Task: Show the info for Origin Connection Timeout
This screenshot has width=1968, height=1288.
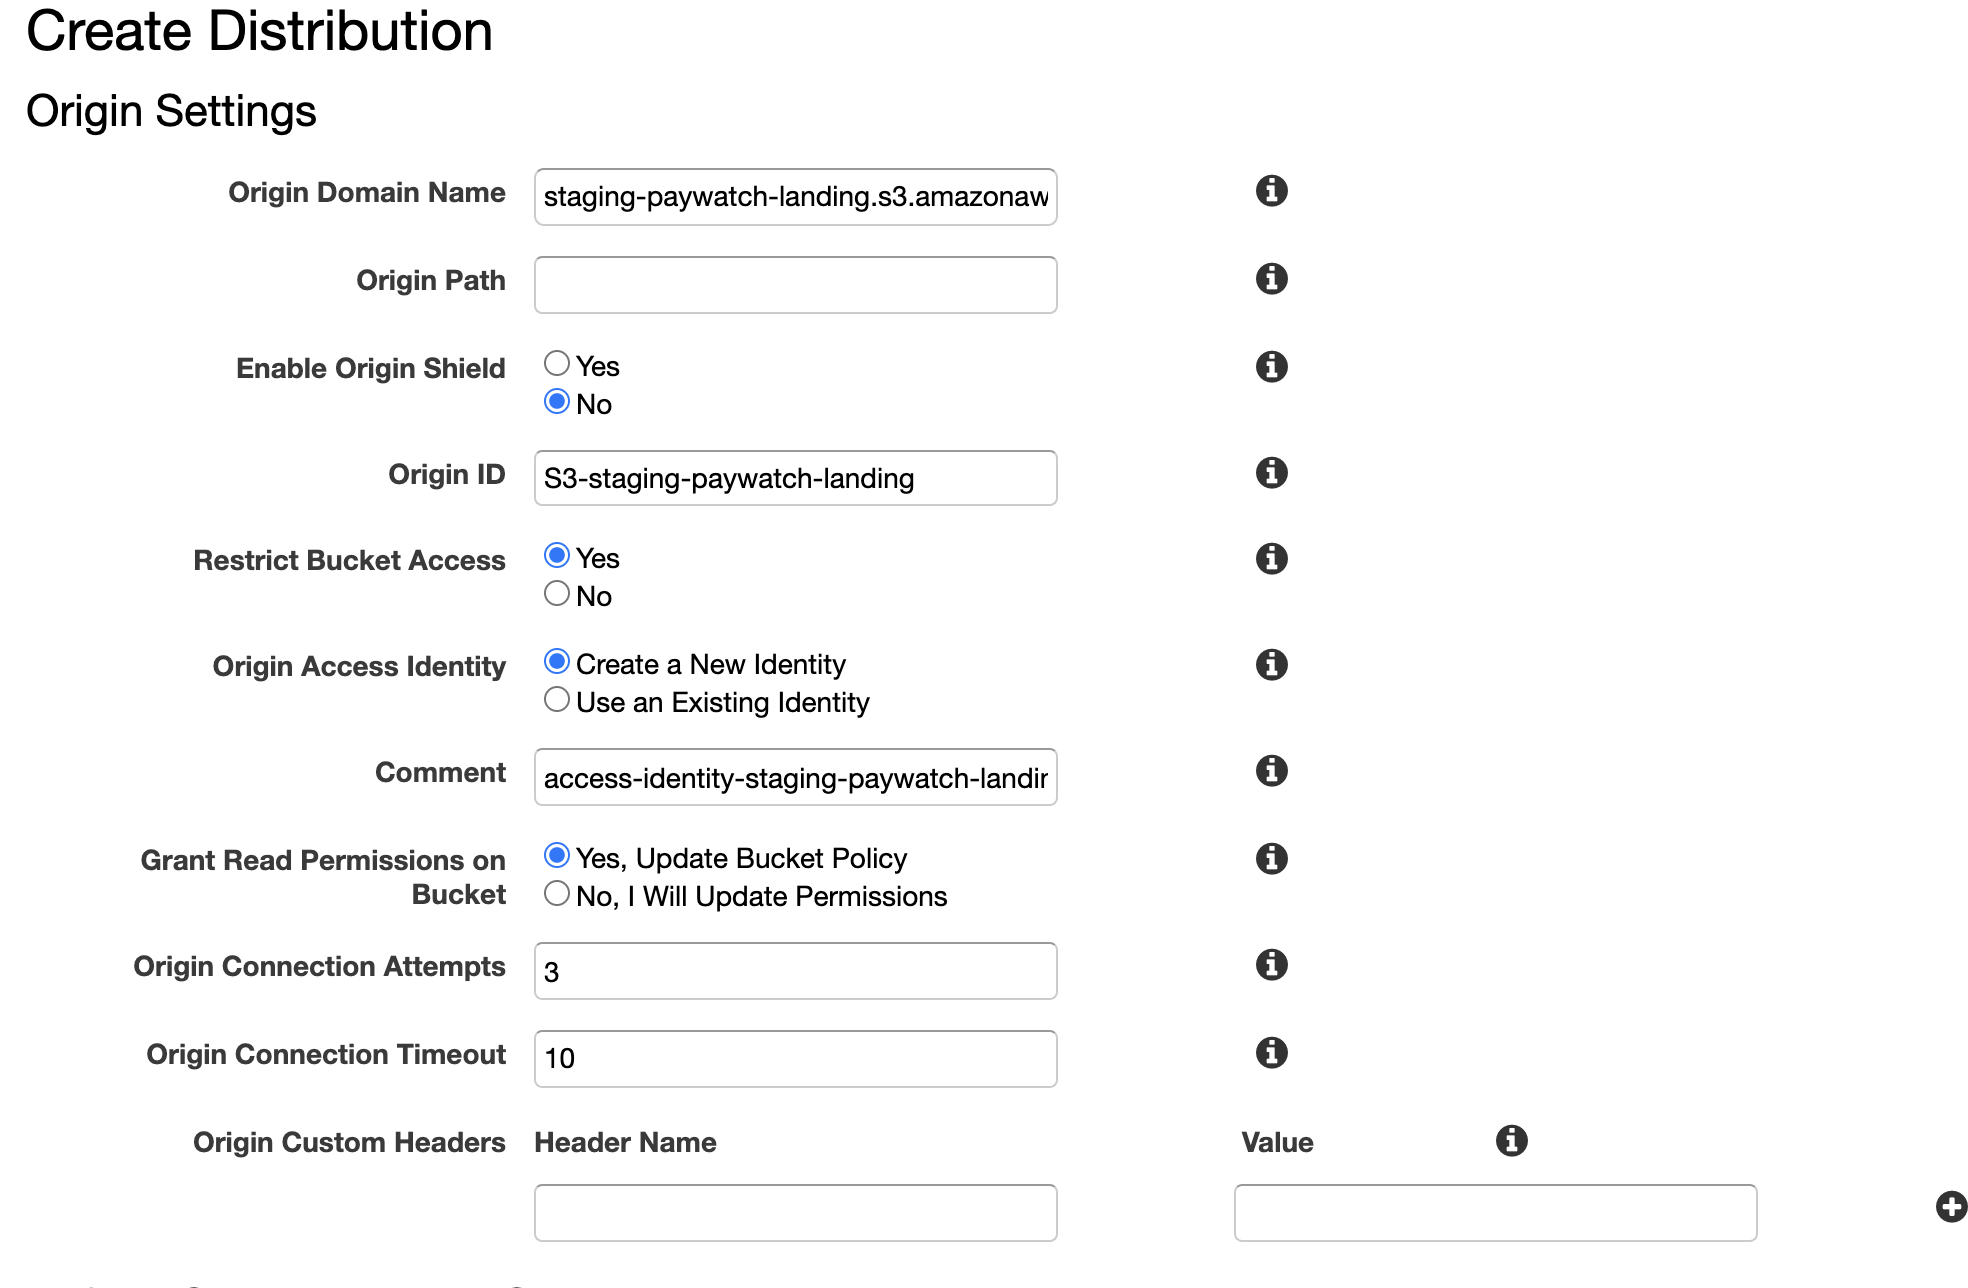Action: (1271, 1052)
